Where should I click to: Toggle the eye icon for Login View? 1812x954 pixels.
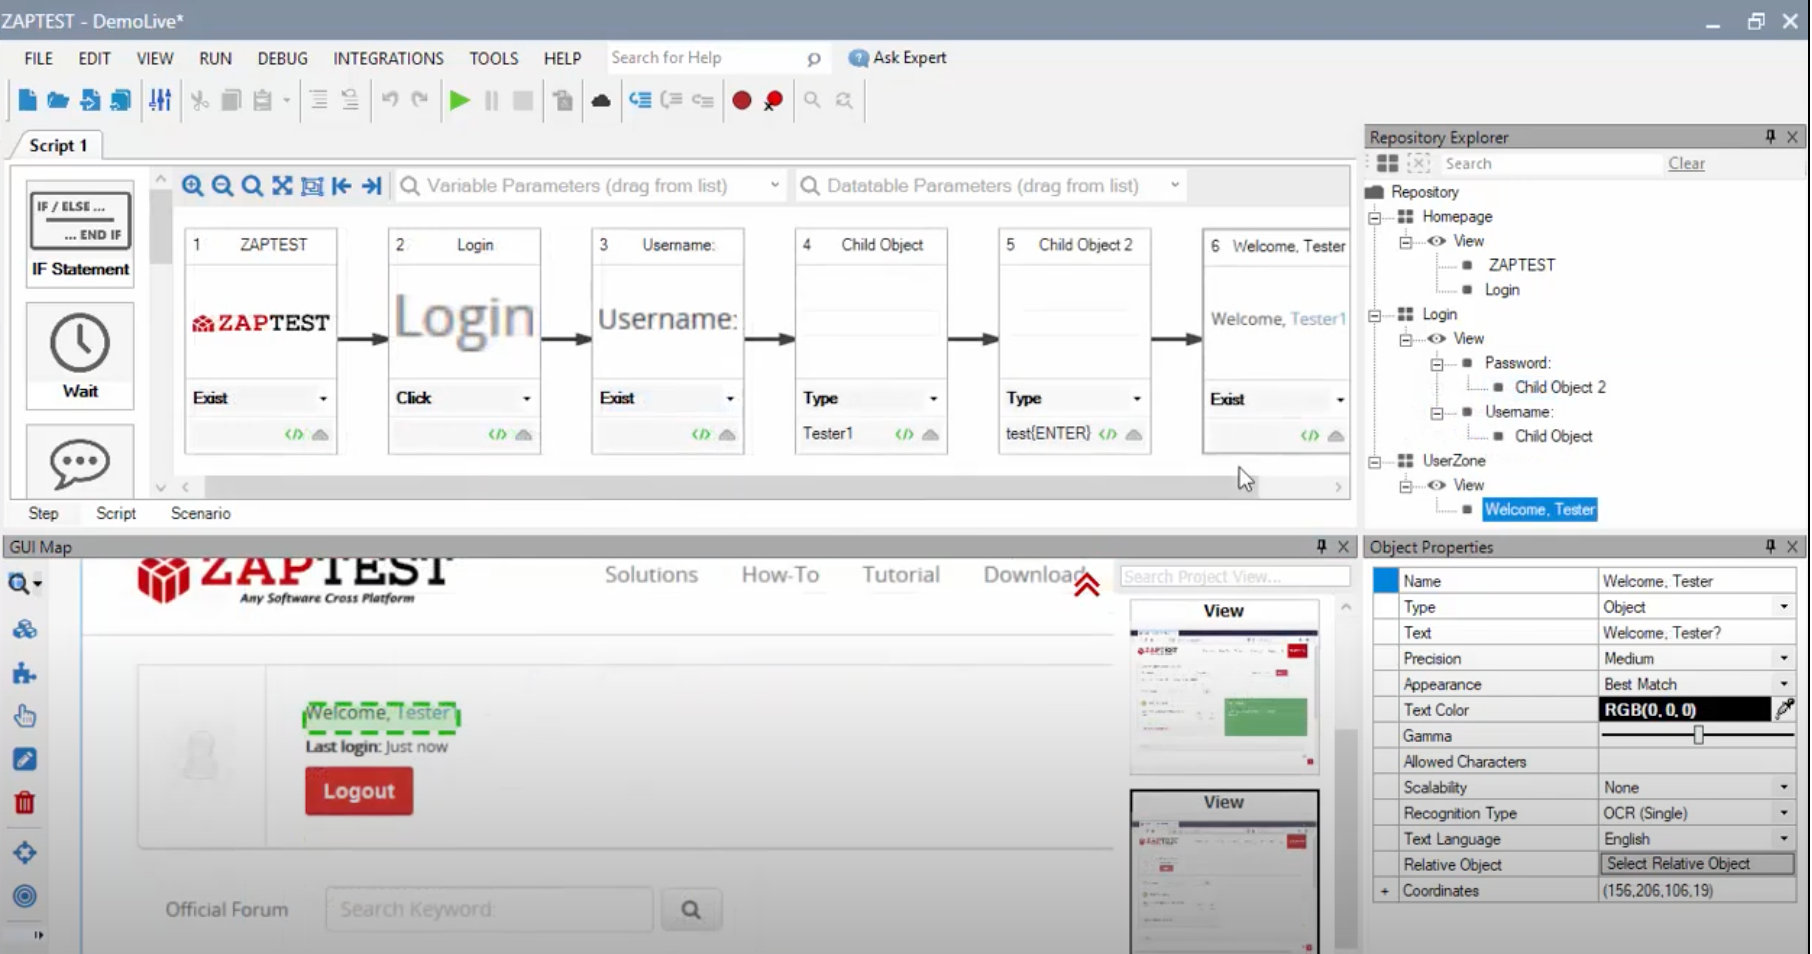click(x=1437, y=339)
